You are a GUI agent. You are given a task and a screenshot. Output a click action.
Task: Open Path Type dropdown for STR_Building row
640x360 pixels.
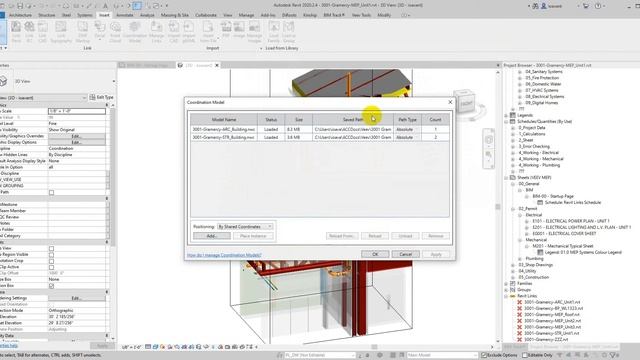[406, 138]
